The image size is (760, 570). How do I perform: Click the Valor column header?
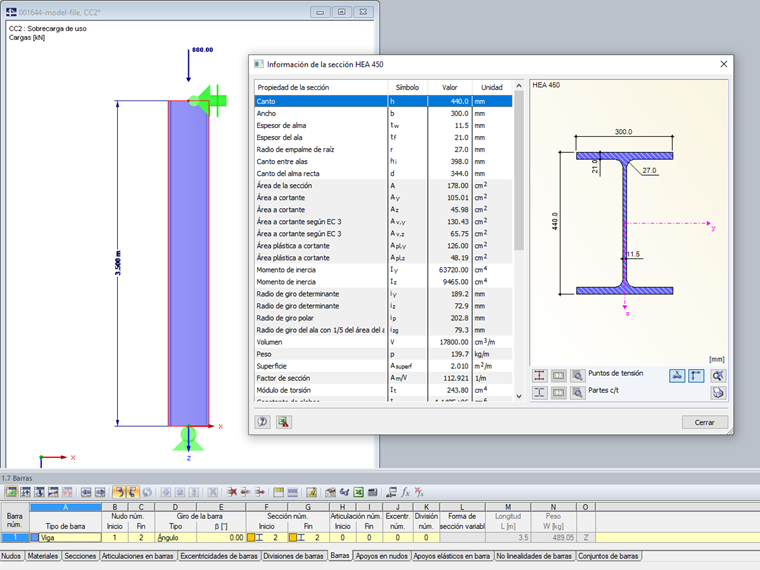(449, 87)
